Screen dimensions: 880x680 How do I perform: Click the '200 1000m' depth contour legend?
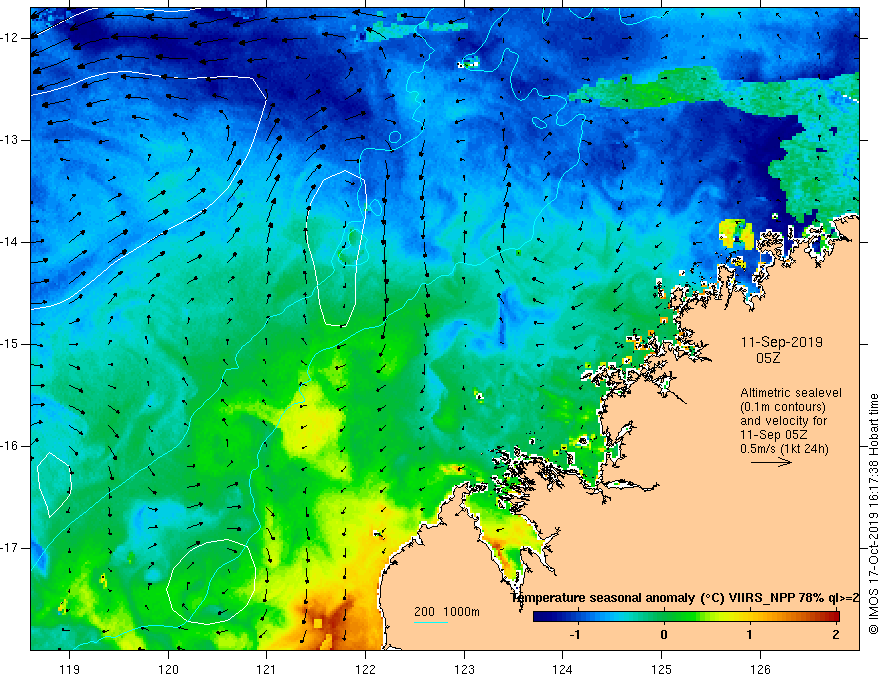(447, 612)
